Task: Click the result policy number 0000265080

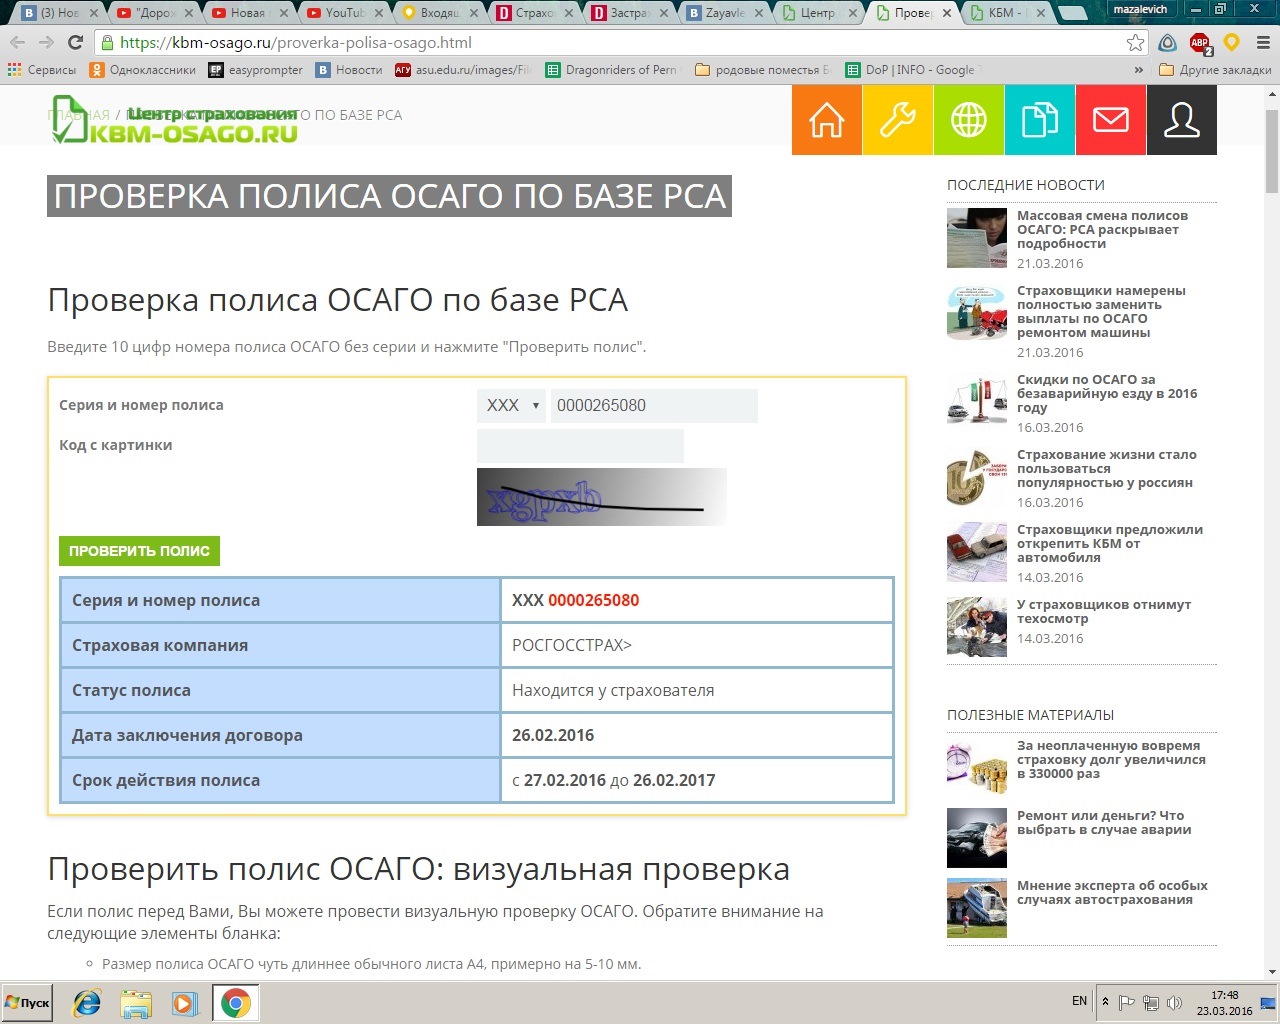Action: (593, 600)
